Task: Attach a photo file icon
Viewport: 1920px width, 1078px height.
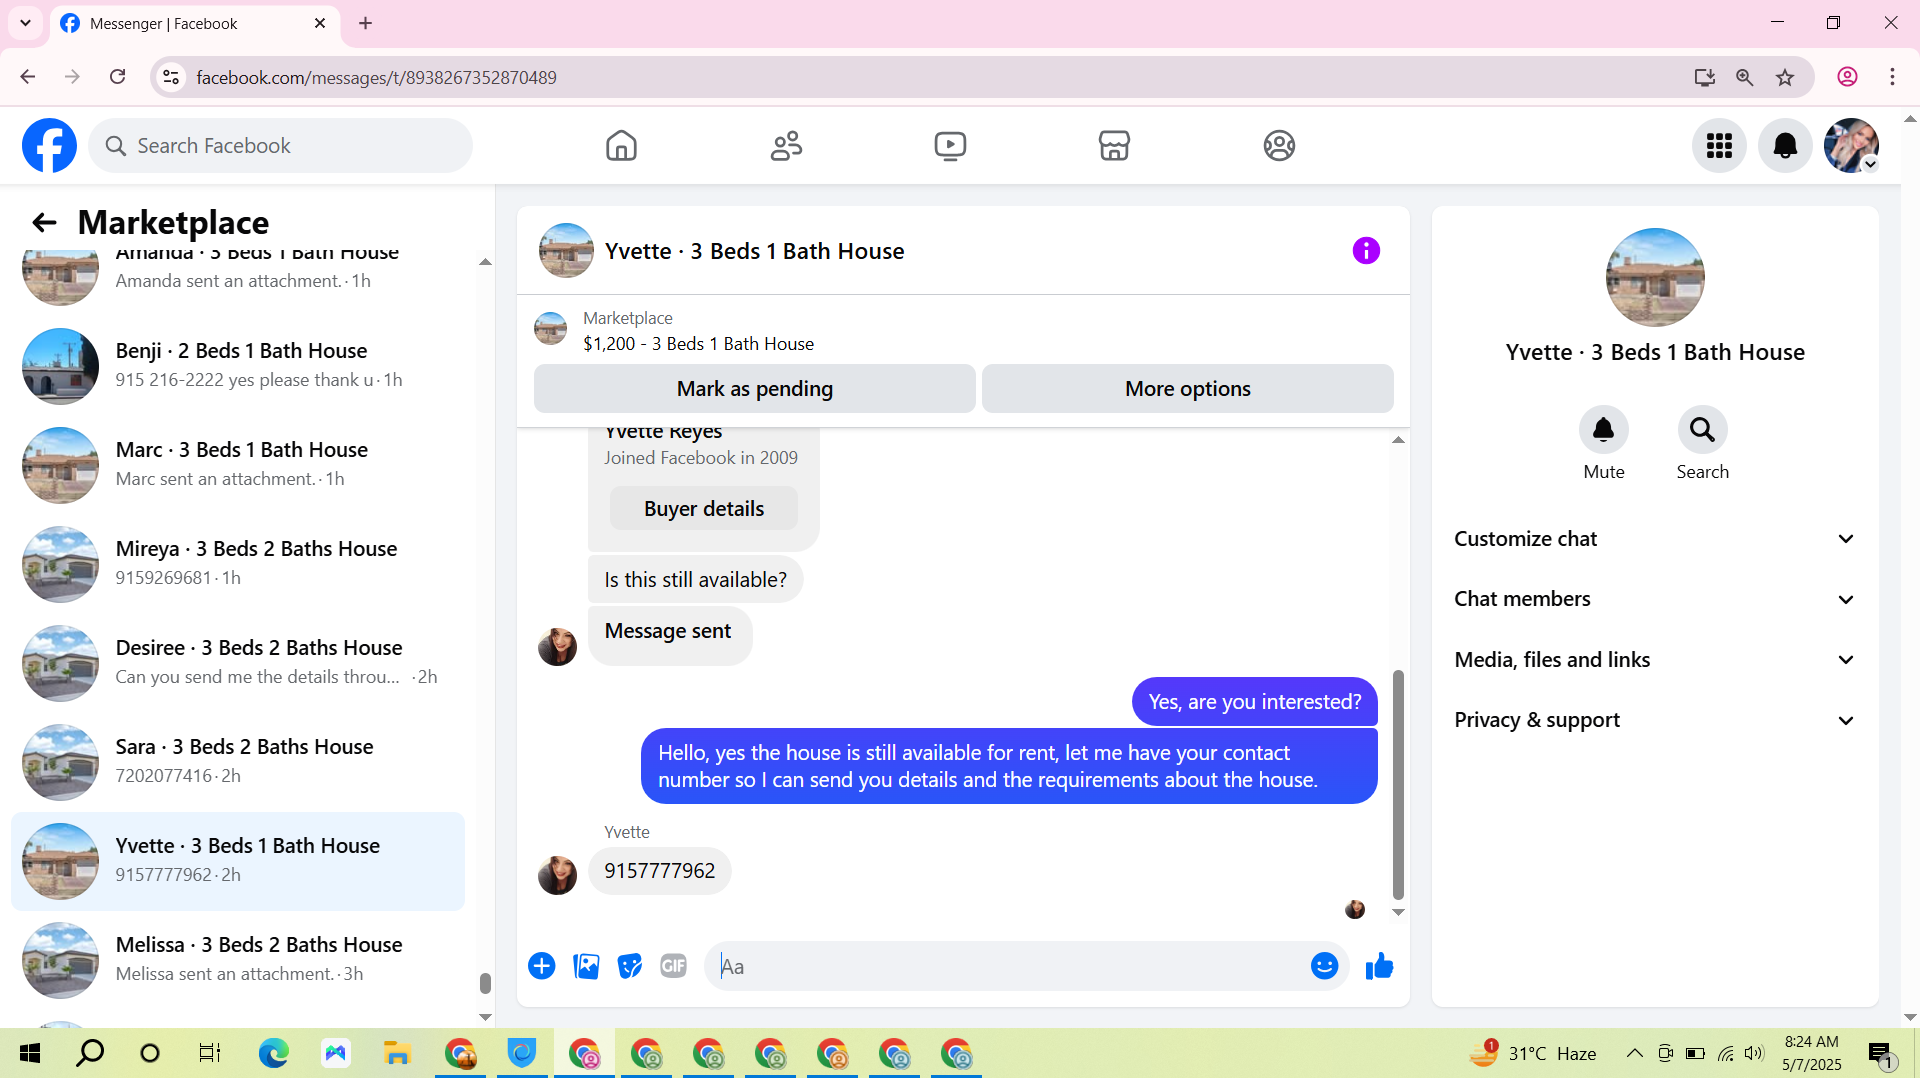Action: point(586,966)
